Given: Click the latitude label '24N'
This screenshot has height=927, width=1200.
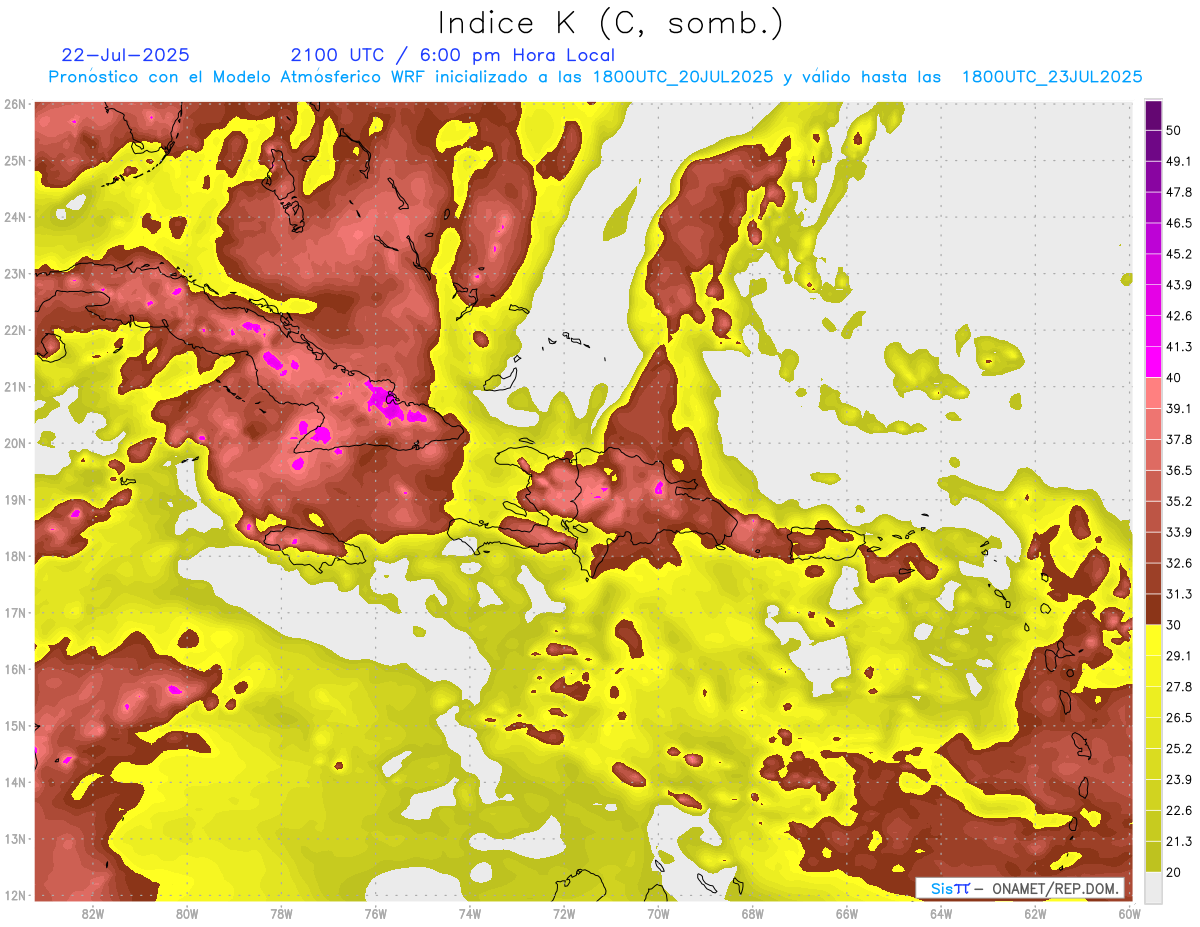Looking at the screenshot, I should 15,217.
